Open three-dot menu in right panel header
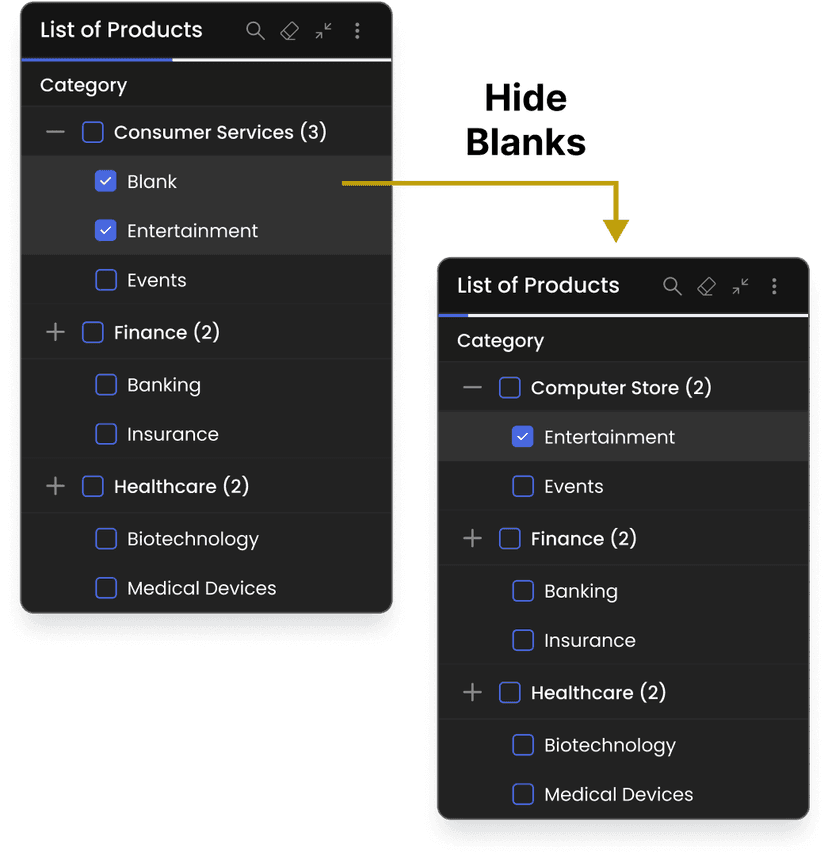This screenshot has height=857, width=828. [x=774, y=287]
